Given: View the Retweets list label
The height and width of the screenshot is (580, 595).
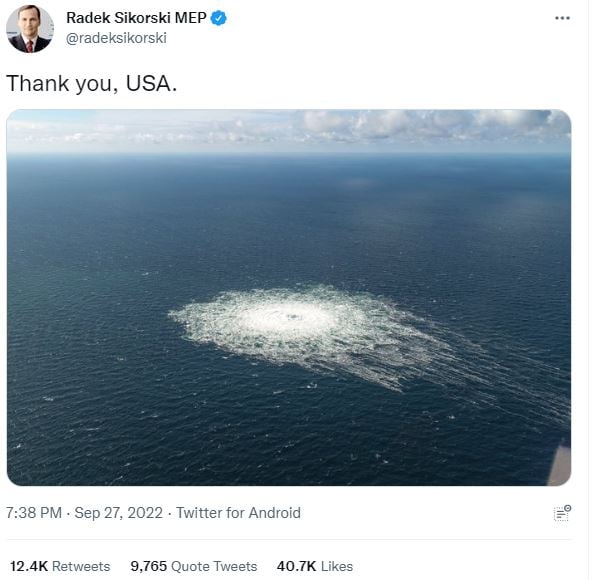Looking at the screenshot, I should (81, 566).
